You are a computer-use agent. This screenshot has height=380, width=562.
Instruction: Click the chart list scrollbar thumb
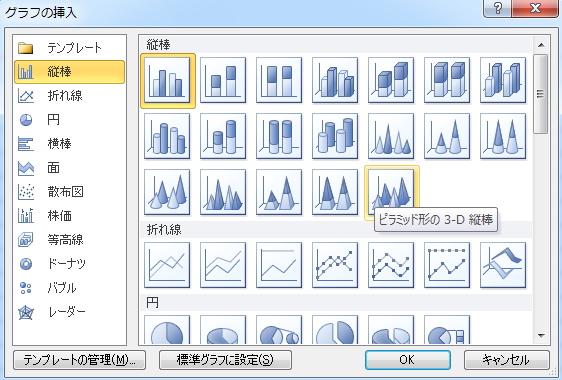[540, 94]
